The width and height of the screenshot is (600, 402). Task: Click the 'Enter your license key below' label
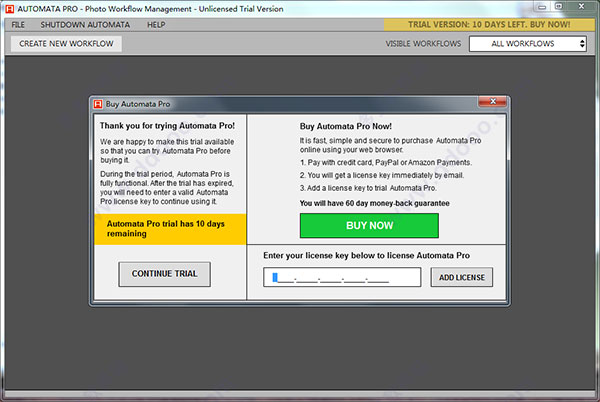tap(366, 256)
